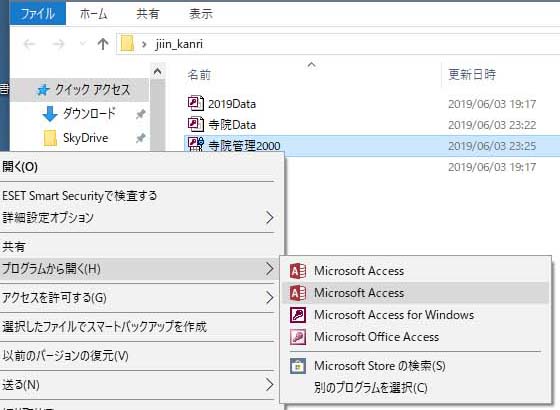Click the Microsoft Store bag icon
The height and width of the screenshot is (410, 560).
click(x=298, y=366)
